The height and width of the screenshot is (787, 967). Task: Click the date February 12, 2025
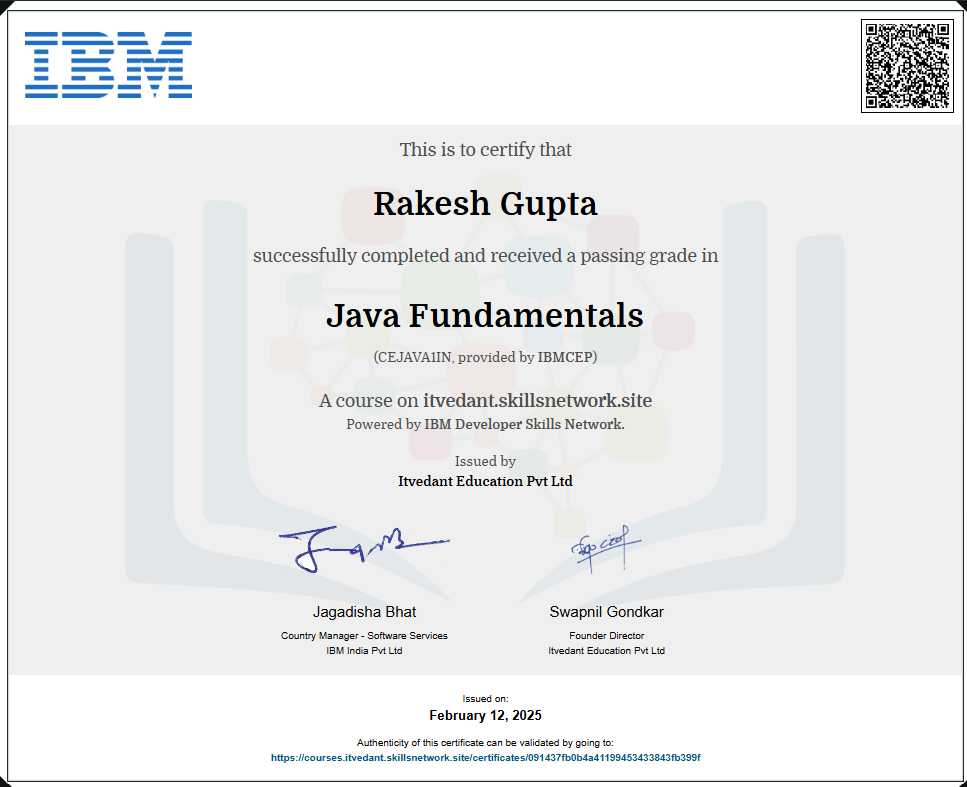pos(485,715)
